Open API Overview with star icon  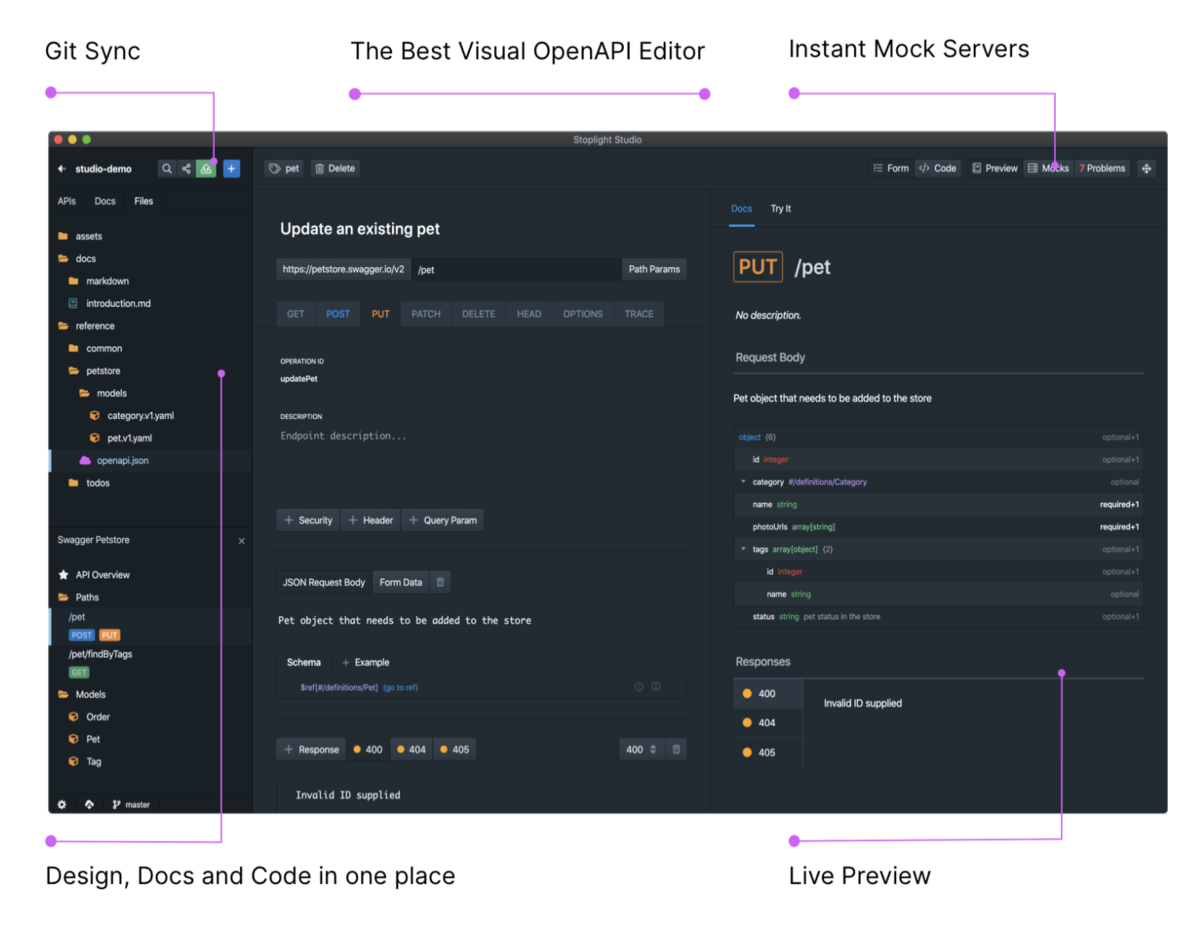pyautogui.click(x=94, y=575)
